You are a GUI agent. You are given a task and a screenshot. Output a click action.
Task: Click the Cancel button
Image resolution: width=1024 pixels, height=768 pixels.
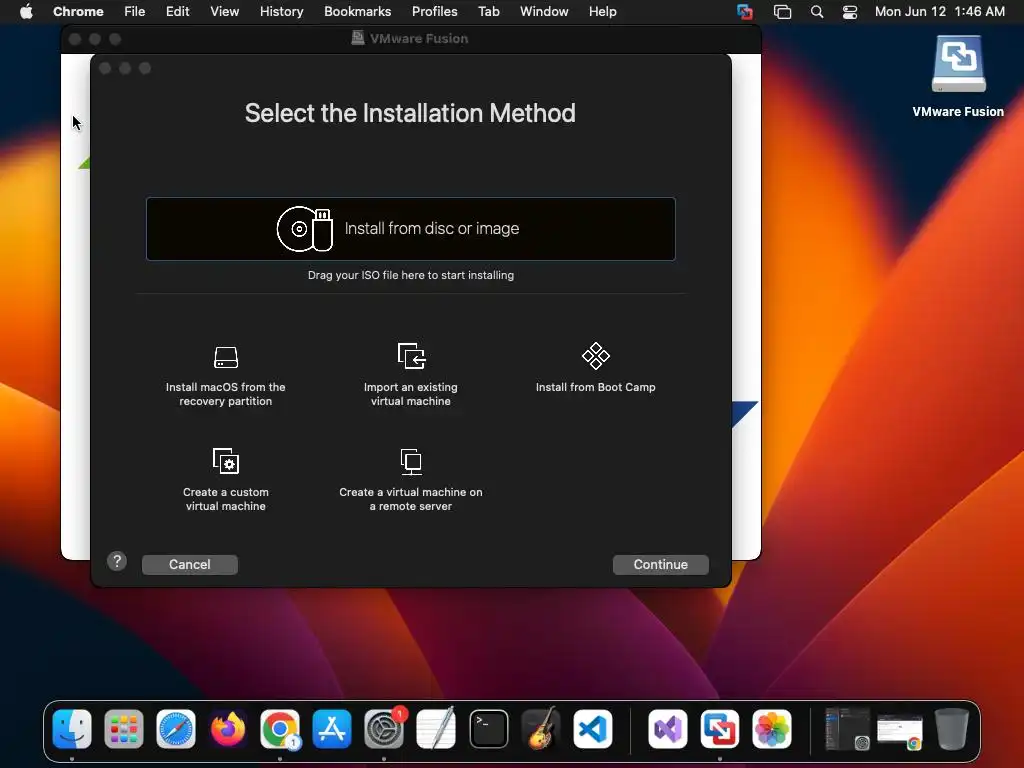(189, 564)
